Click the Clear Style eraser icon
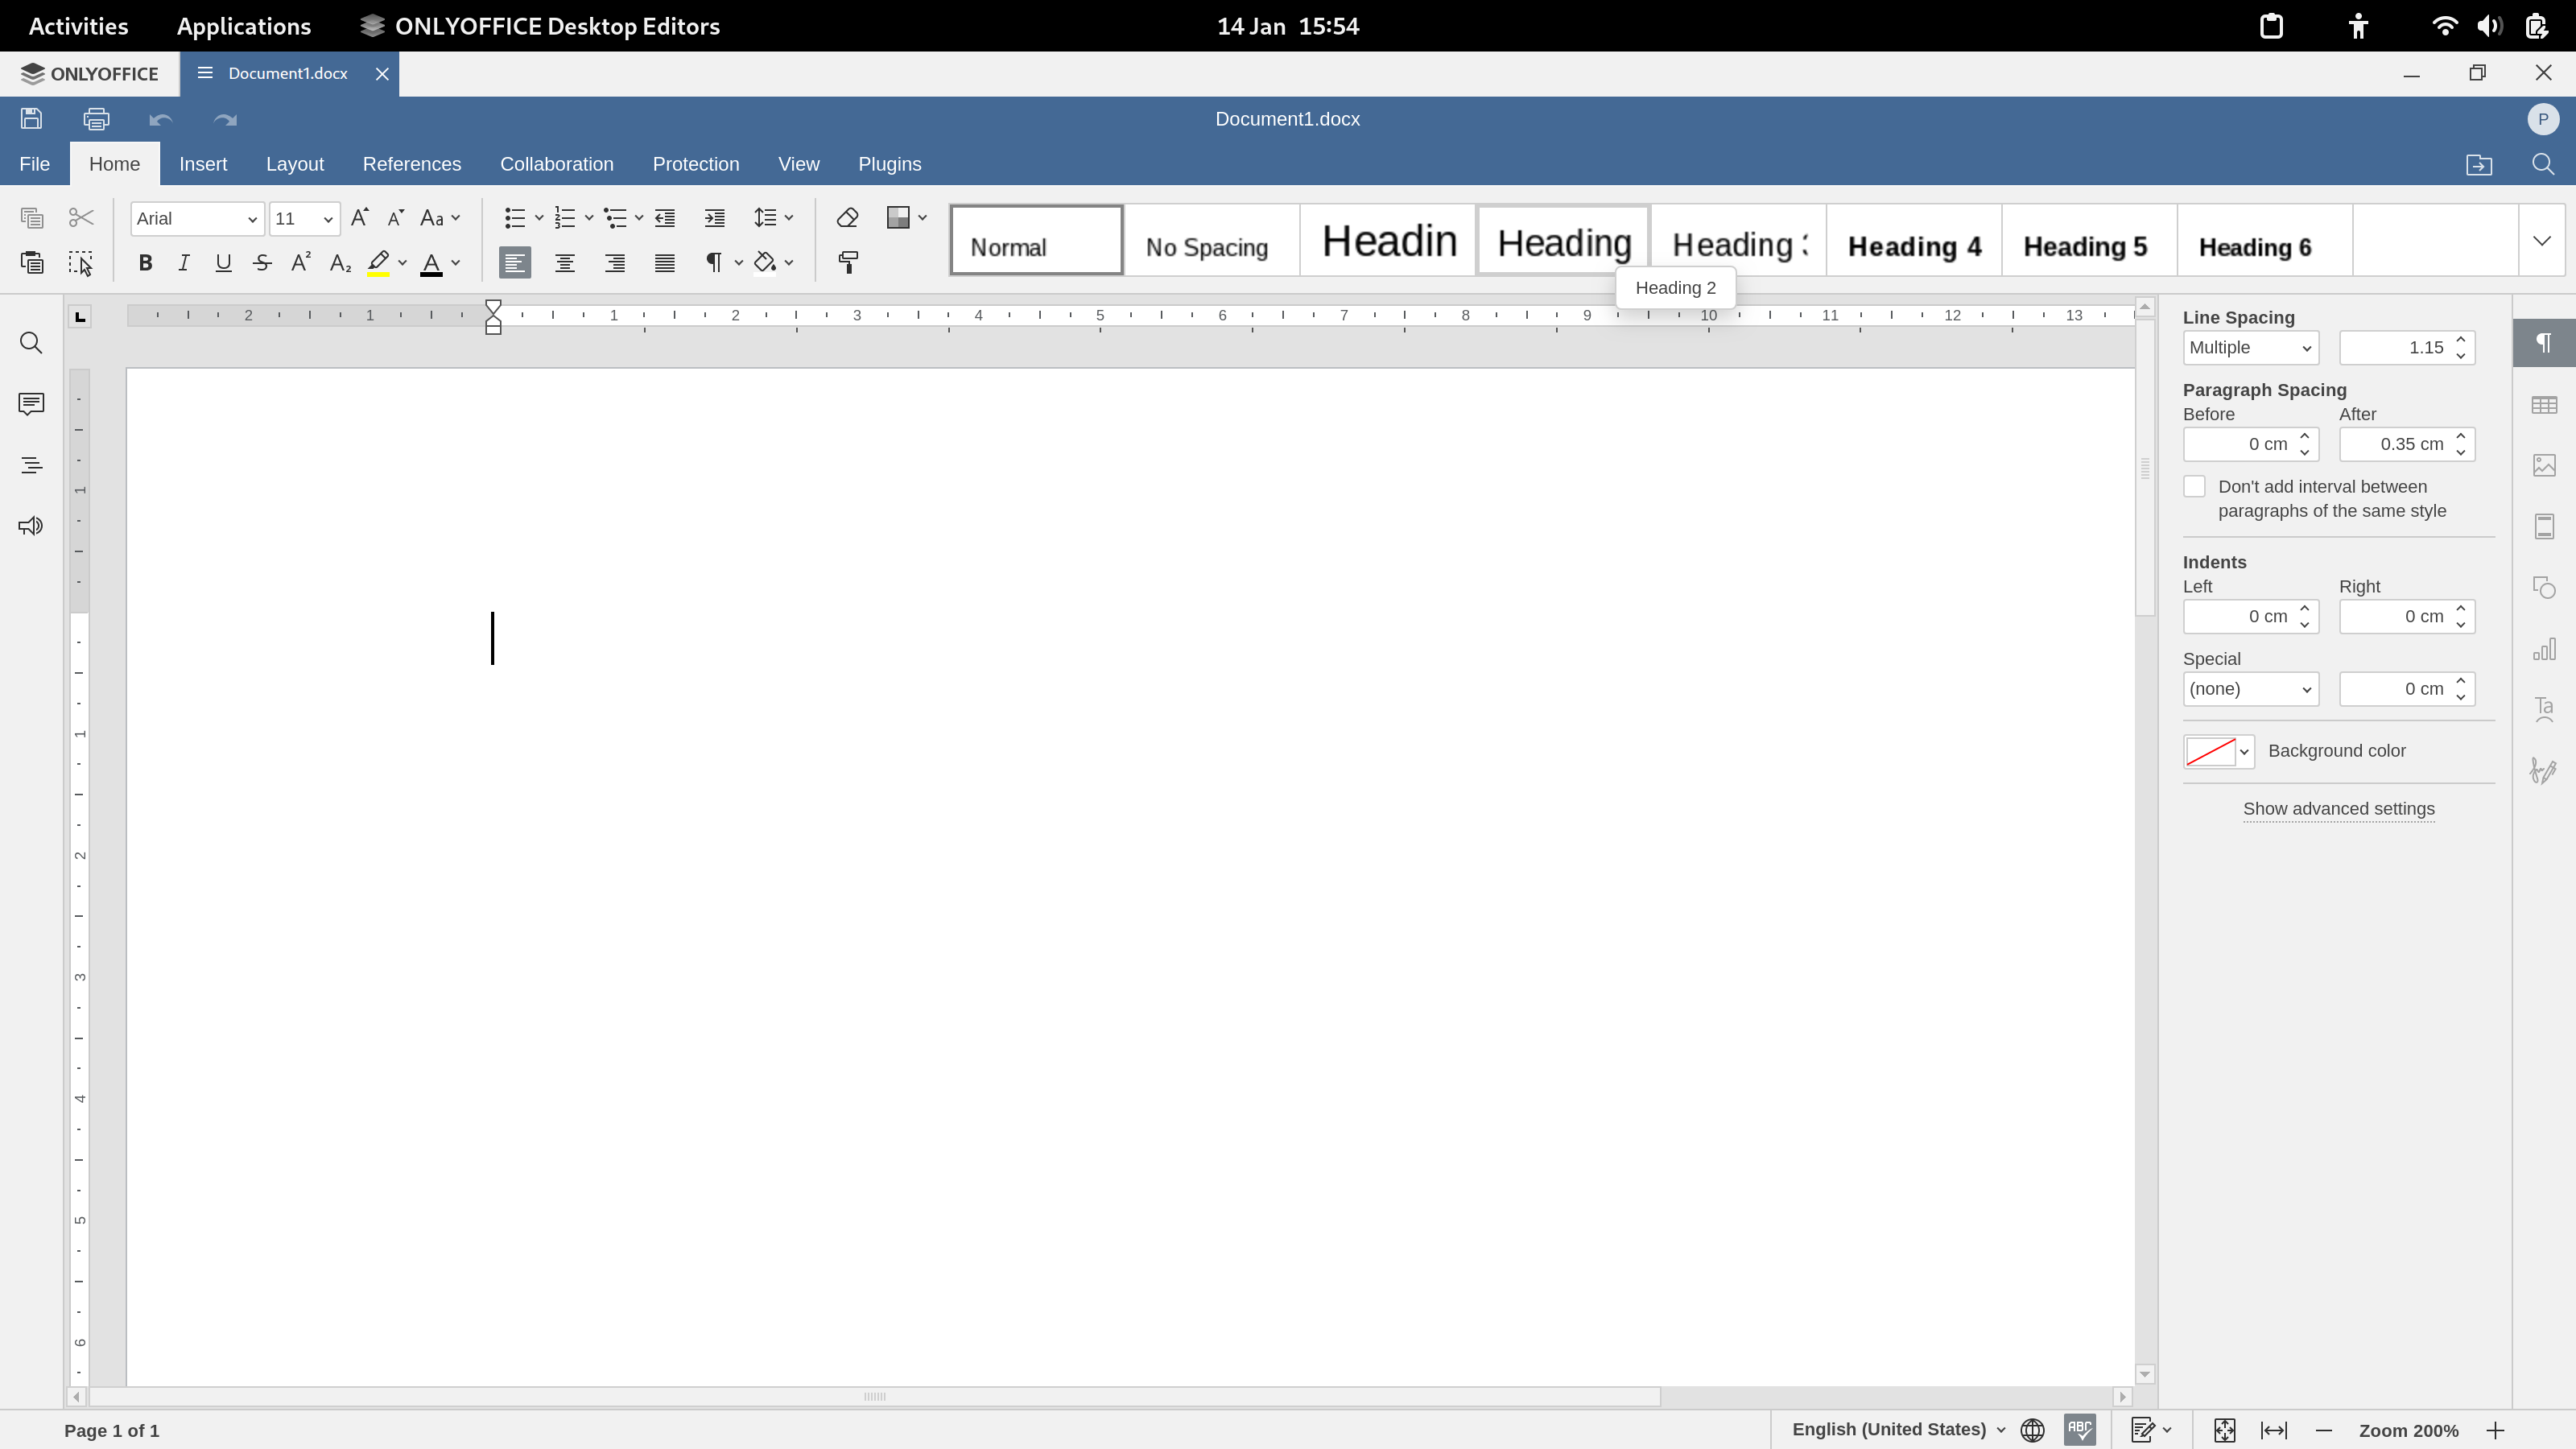Viewport: 2576px width, 1449px height. [848, 218]
